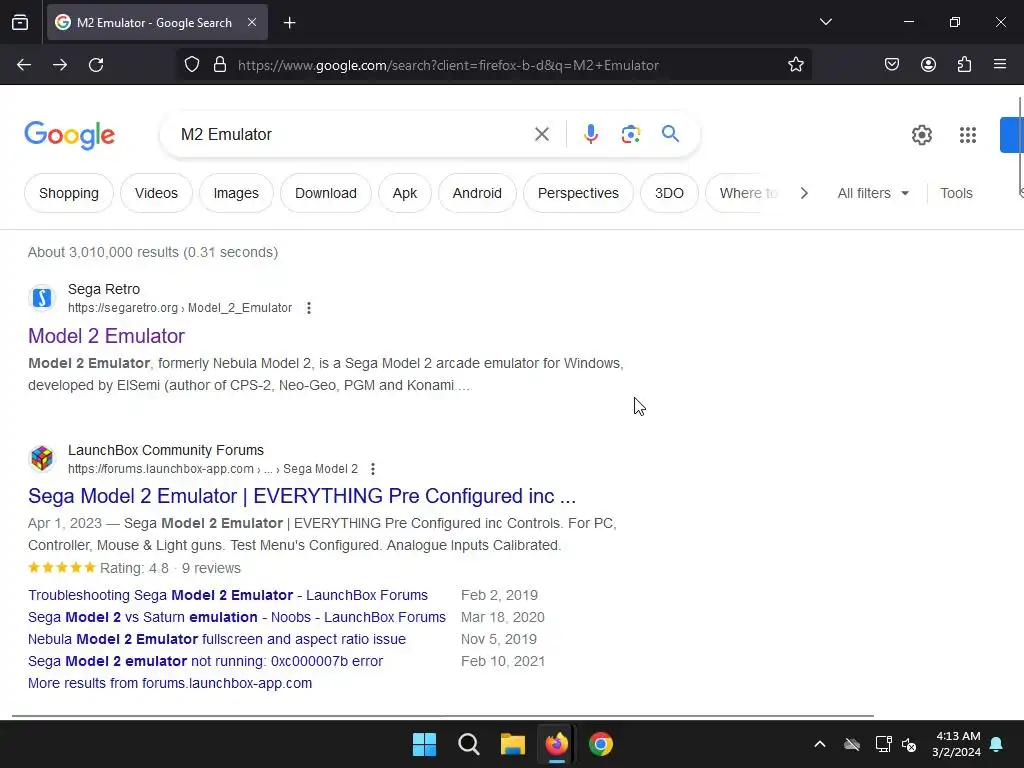1024x768 pixels.
Task: Open the Google apps grid
Action: (967, 135)
